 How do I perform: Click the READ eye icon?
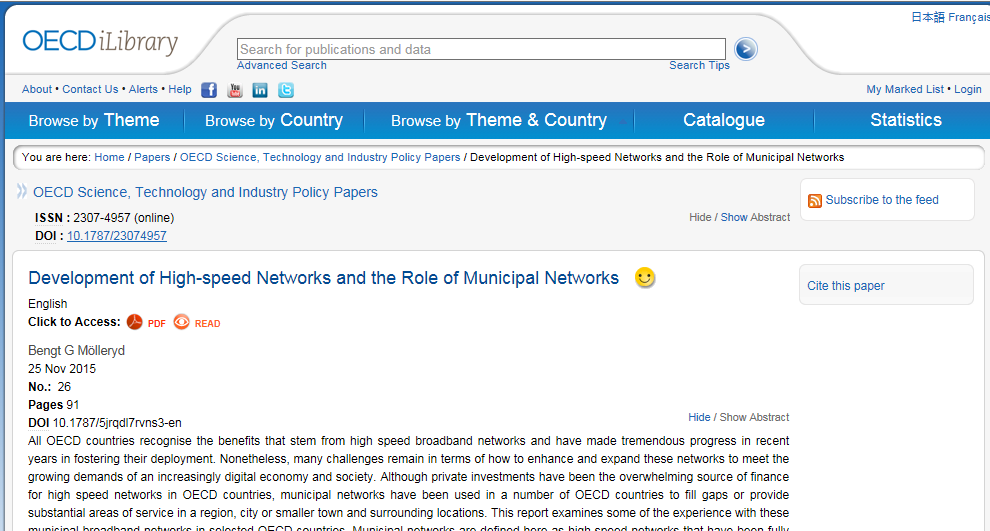182,322
